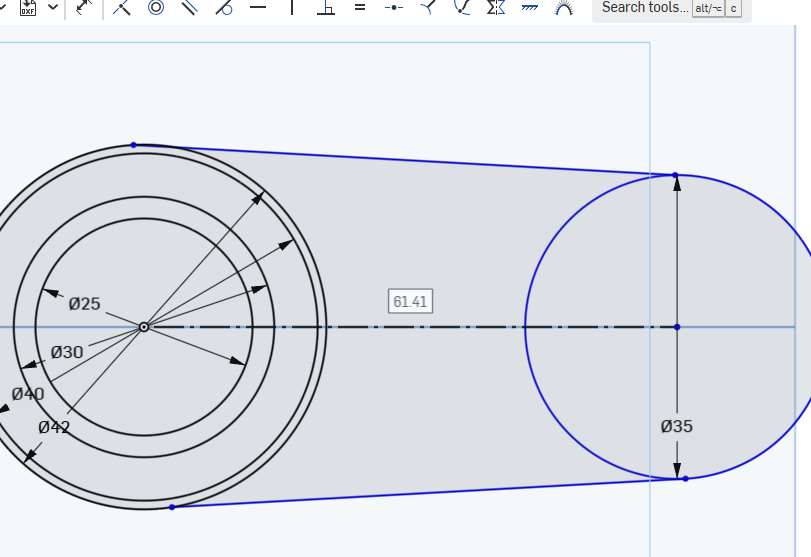Pick the Parallel constraint tool
Viewport: 811px width, 557px height.
click(x=190, y=7)
